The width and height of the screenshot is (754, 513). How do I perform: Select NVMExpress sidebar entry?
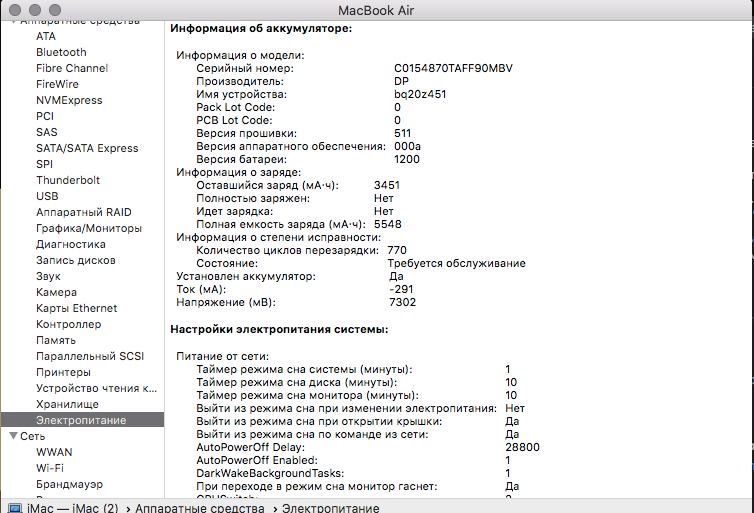pos(69,100)
